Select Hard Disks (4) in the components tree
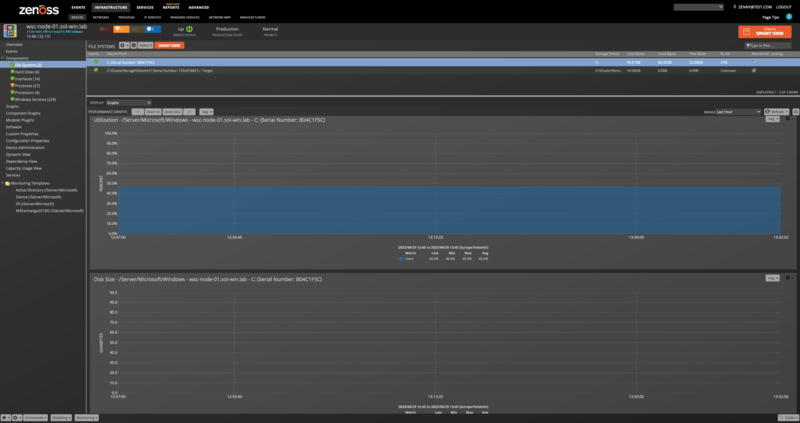 pos(27,72)
